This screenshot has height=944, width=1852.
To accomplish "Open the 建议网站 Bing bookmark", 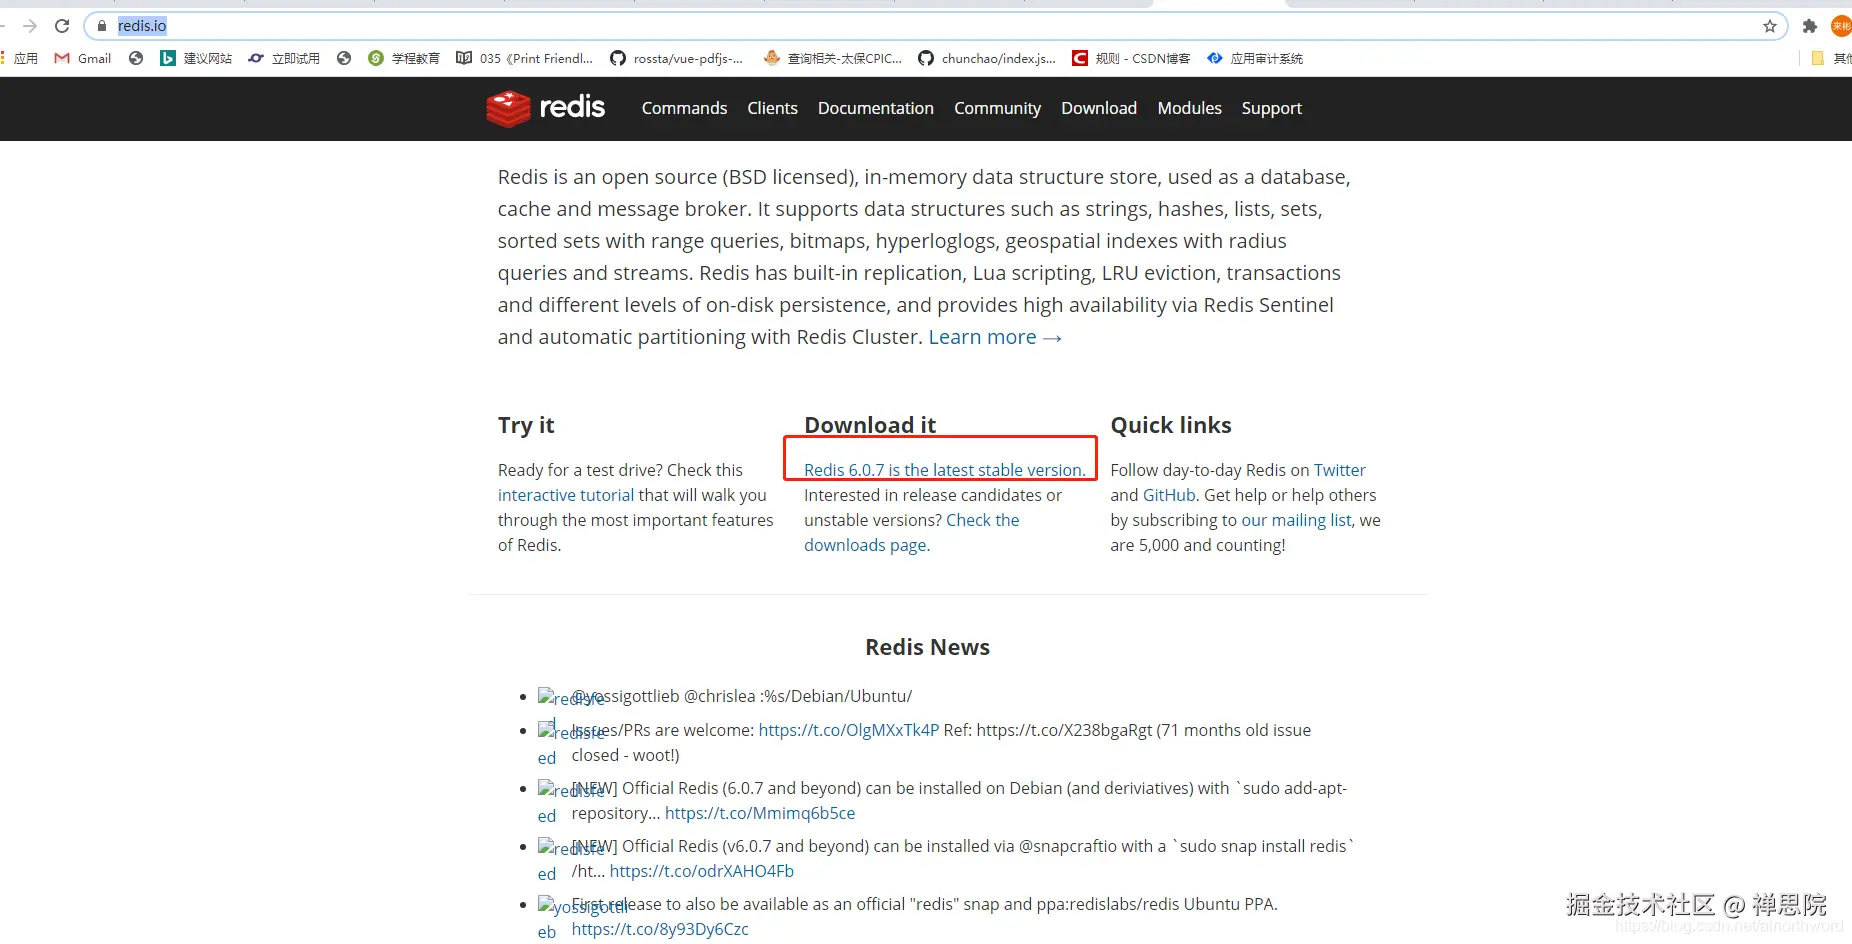I will pyautogui.click(x=196, y=58).
